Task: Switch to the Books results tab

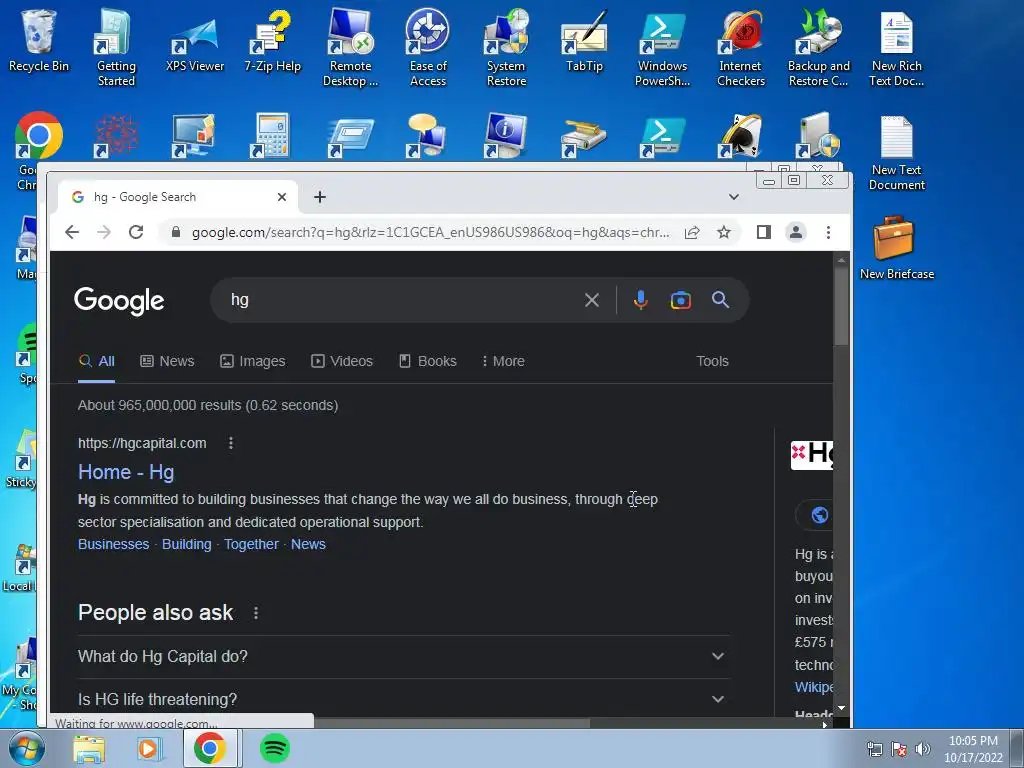Action: [x=427, y=361]
